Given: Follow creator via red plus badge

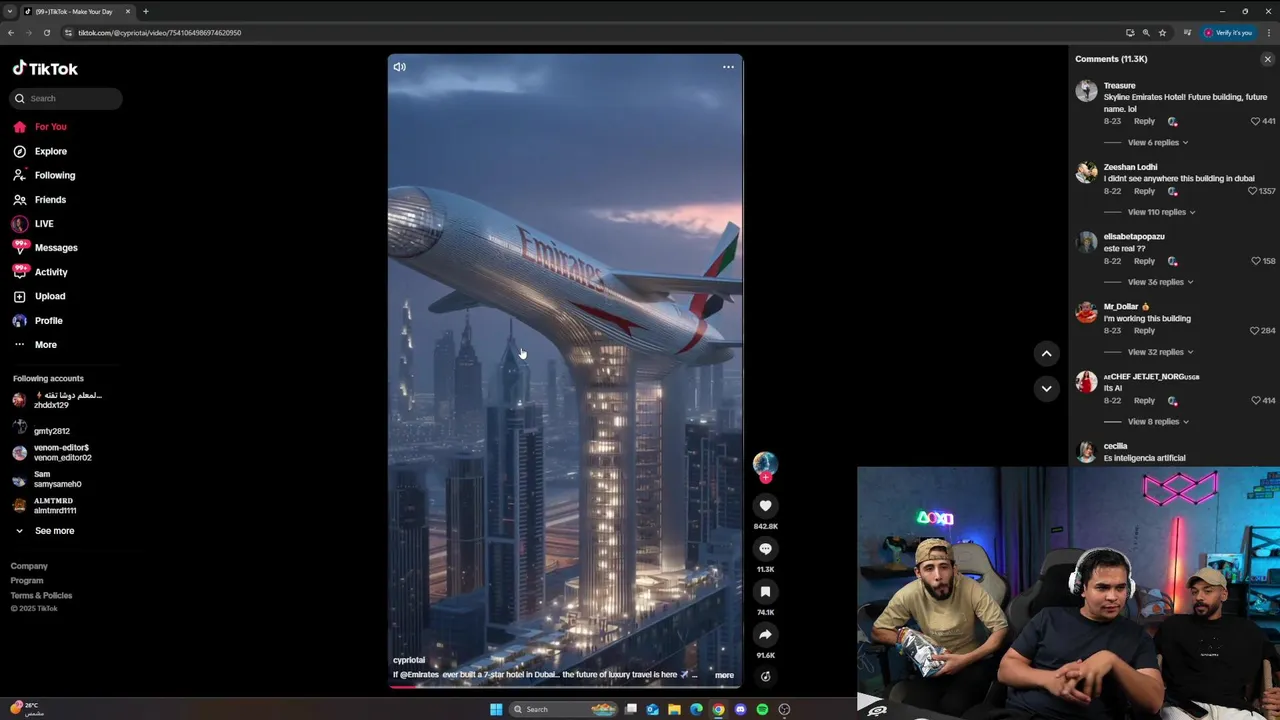Looking at the screenshot, I should pyautogui.click(x=766, y=478).
